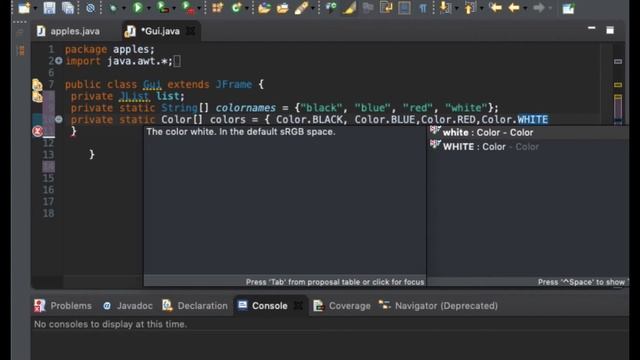Toggle Word Wrap toolbar icon
640x360 pixels.
[x=386, y=7]
